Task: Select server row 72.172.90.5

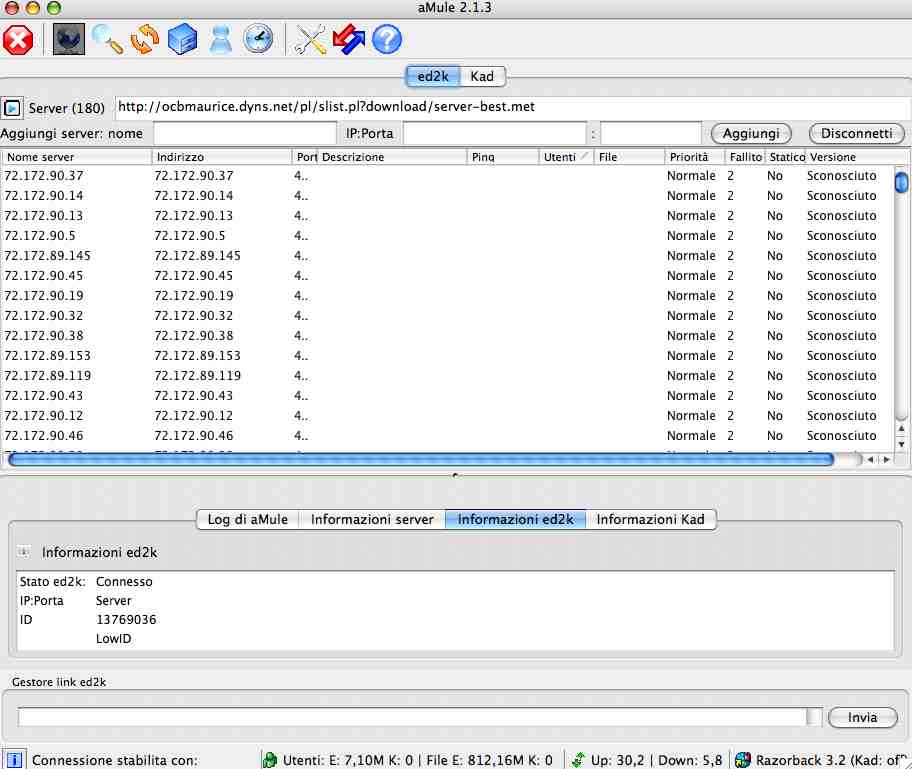Action: (x=447, y=236)
